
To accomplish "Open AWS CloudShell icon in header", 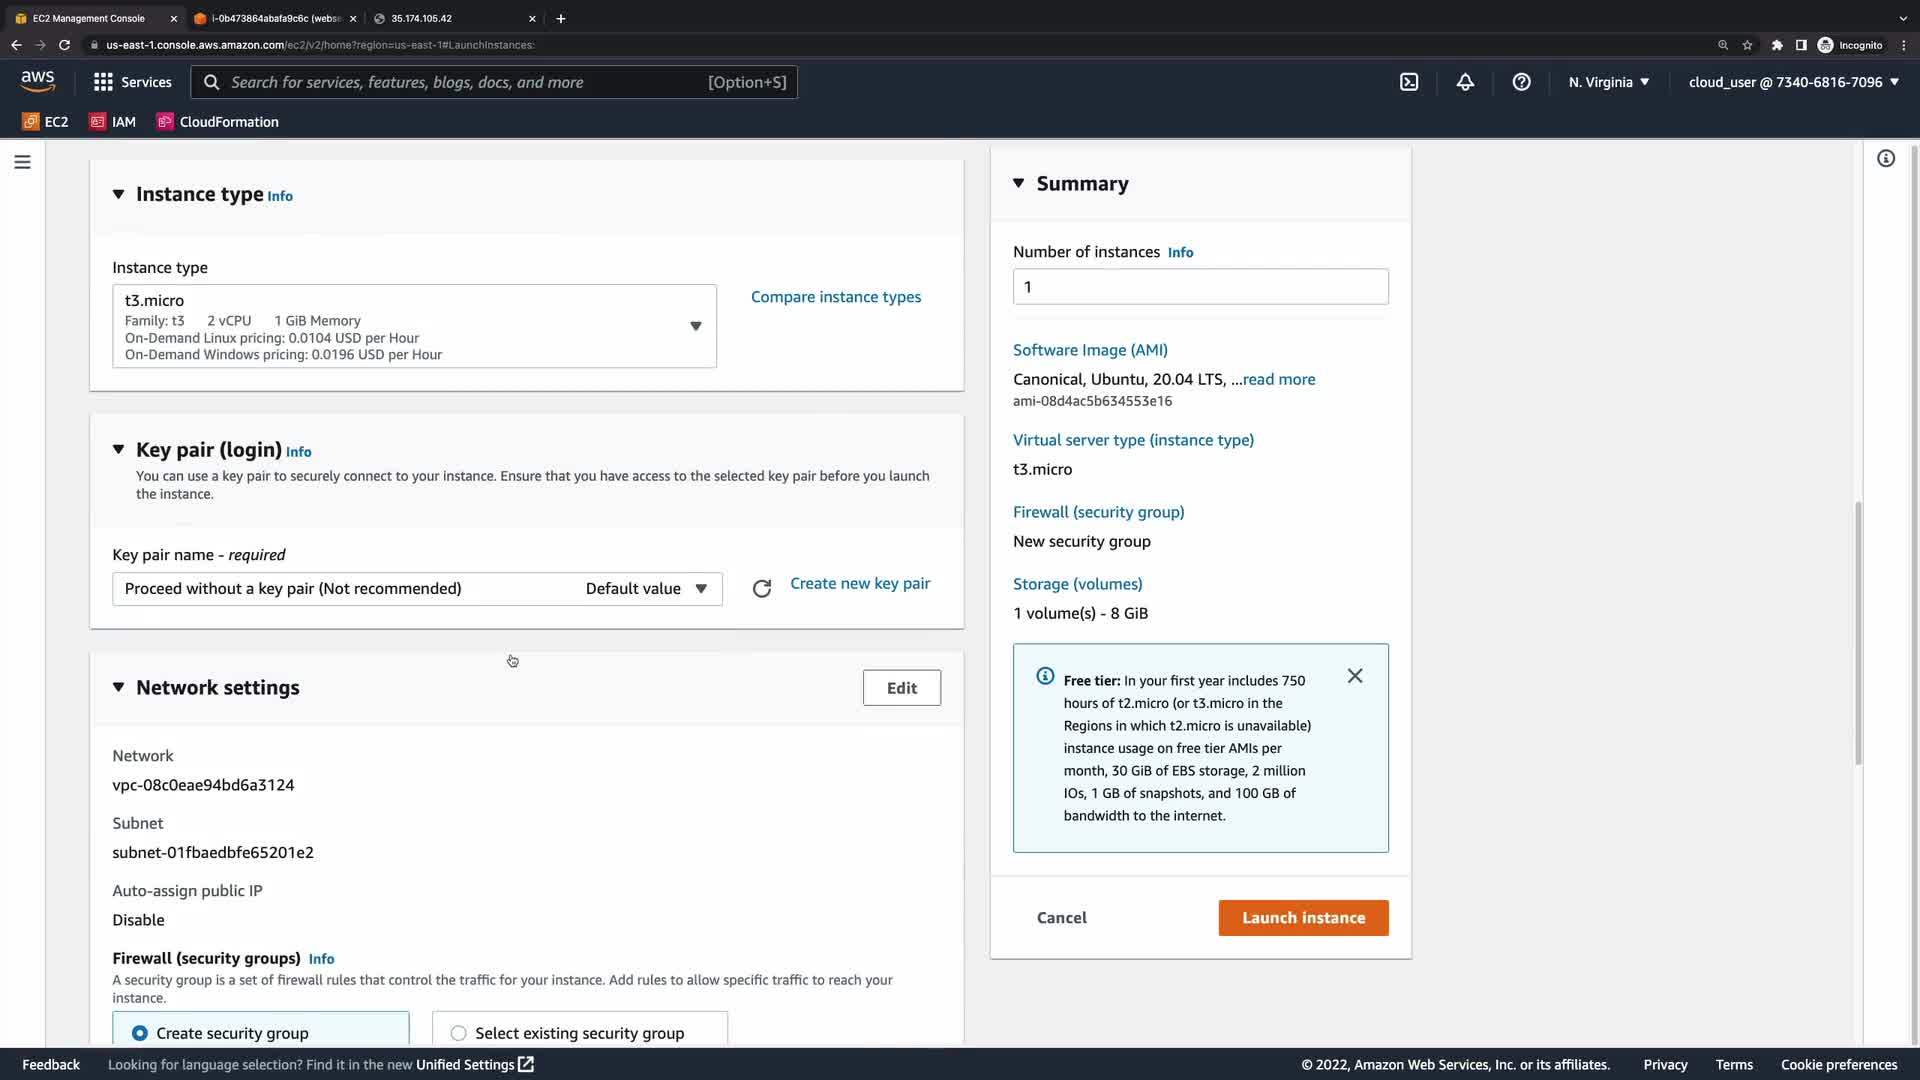I will [x=1409, y=82].
